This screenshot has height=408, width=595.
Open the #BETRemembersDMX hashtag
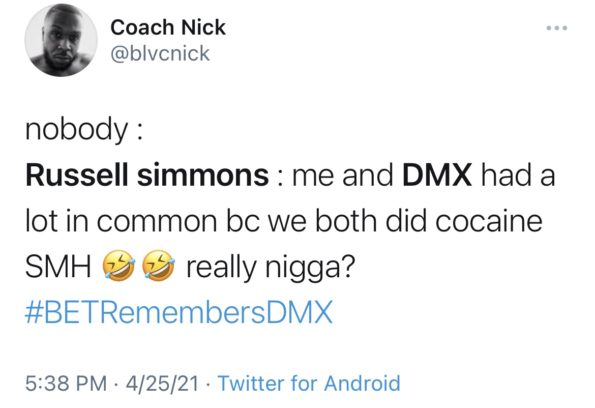179,312
